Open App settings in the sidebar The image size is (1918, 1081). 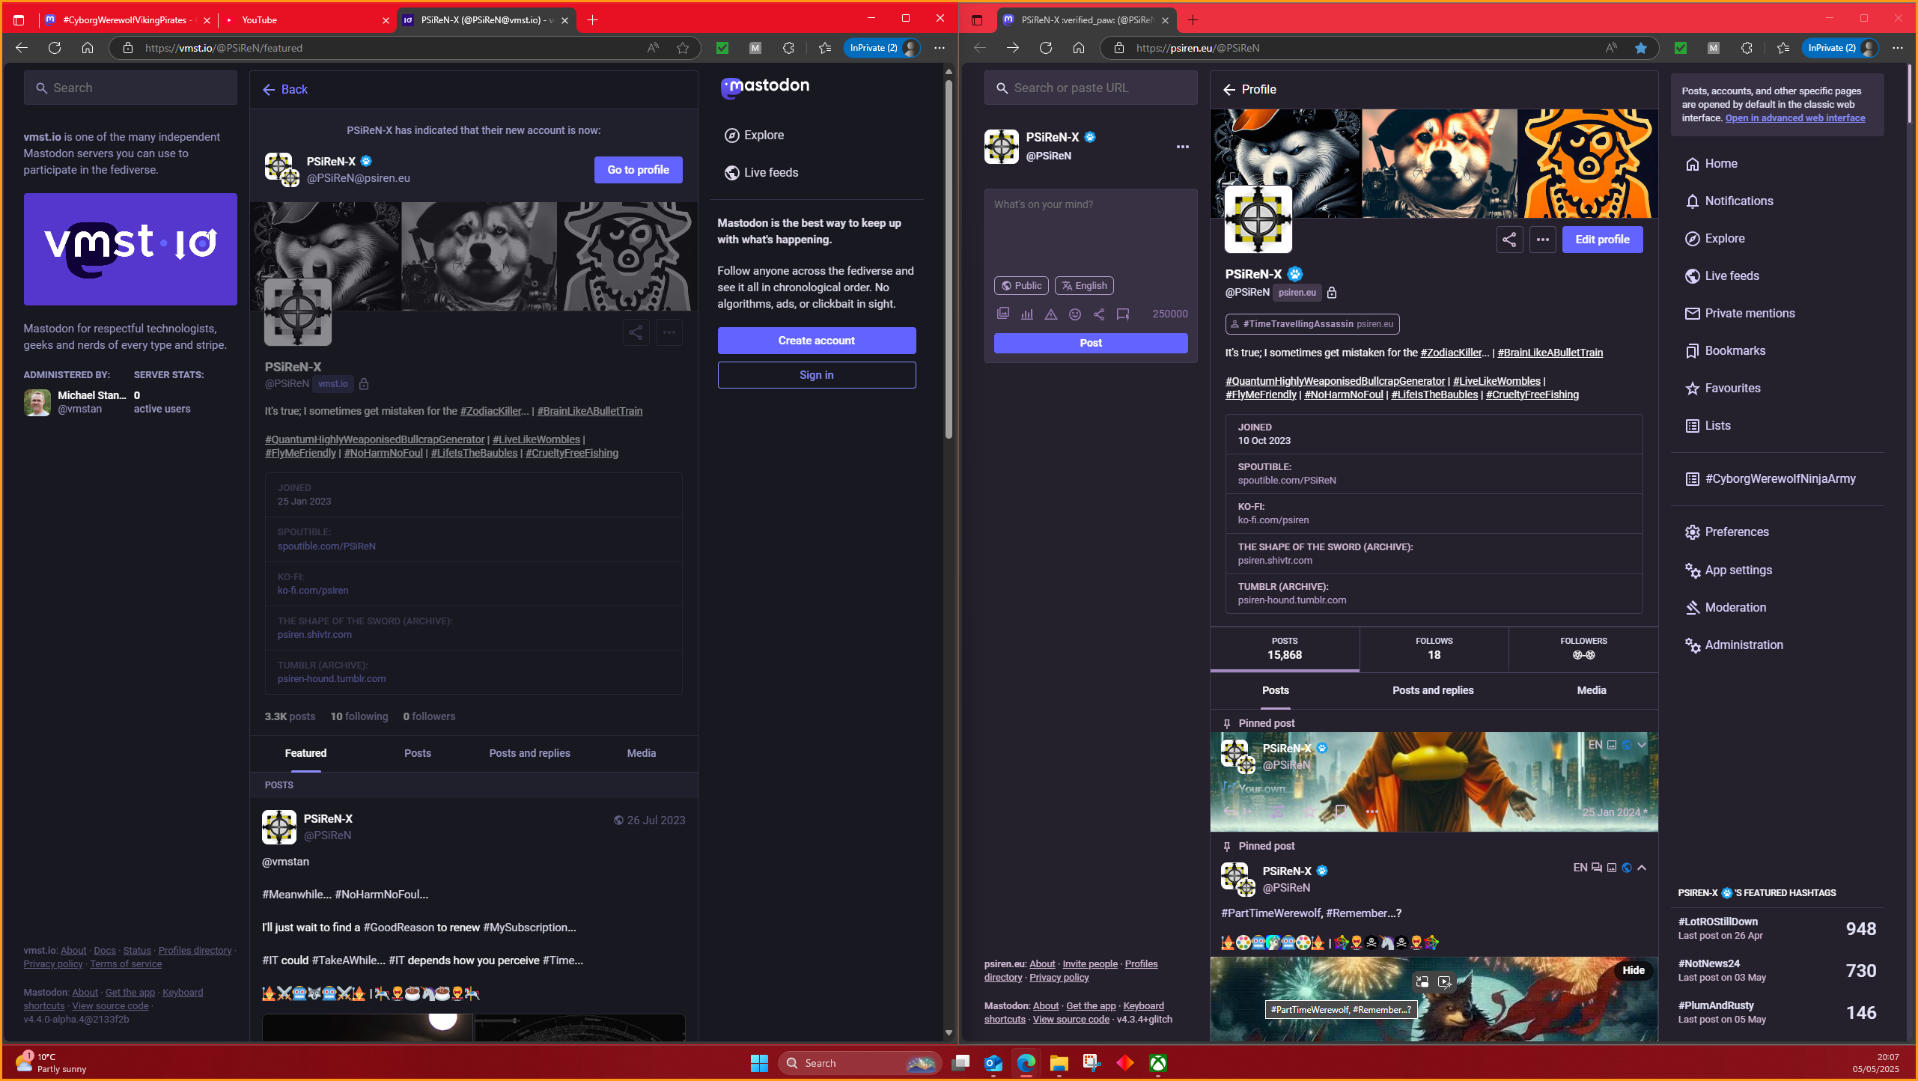1728,570
